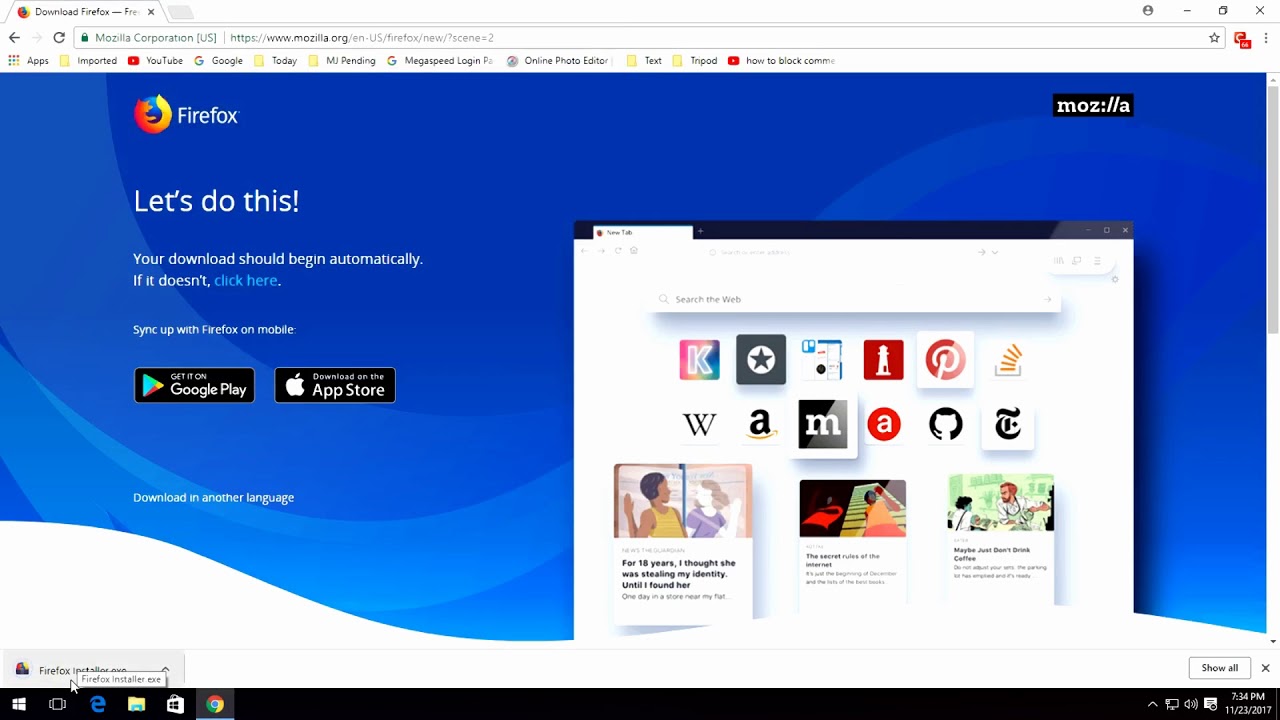
Task: Show hidden system tray icons
Action: (x=1152, y=705)
